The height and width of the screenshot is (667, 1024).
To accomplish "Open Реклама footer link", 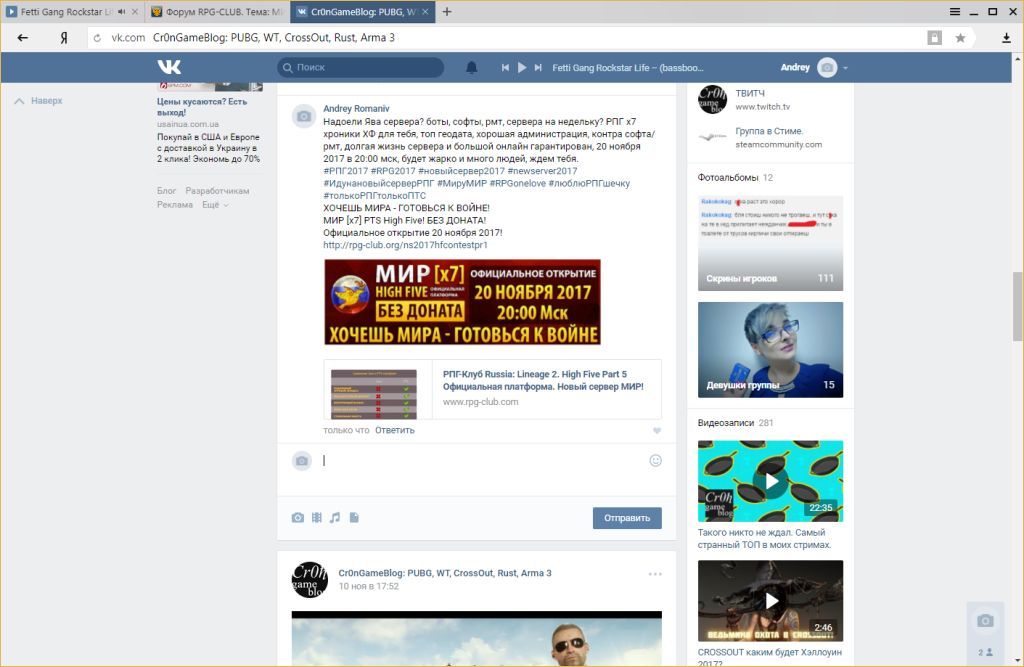I will pyautogui.click(x=175, y=204).
